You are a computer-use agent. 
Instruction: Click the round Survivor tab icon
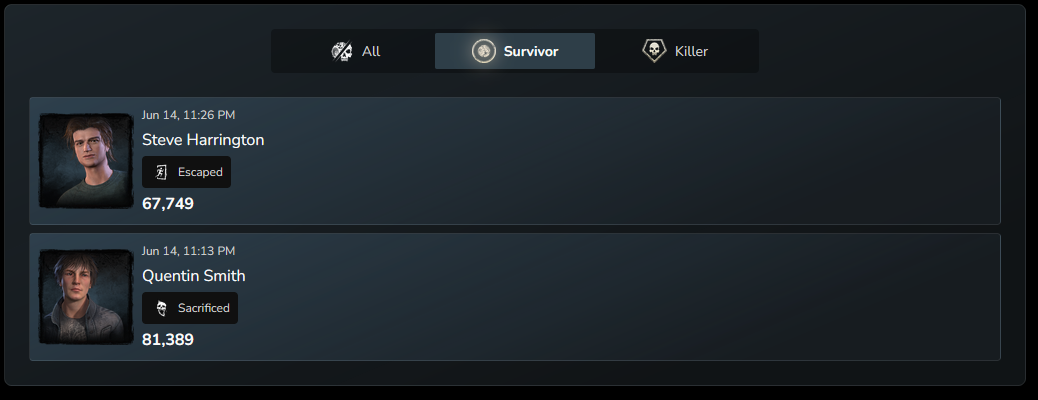pos(484,51)
